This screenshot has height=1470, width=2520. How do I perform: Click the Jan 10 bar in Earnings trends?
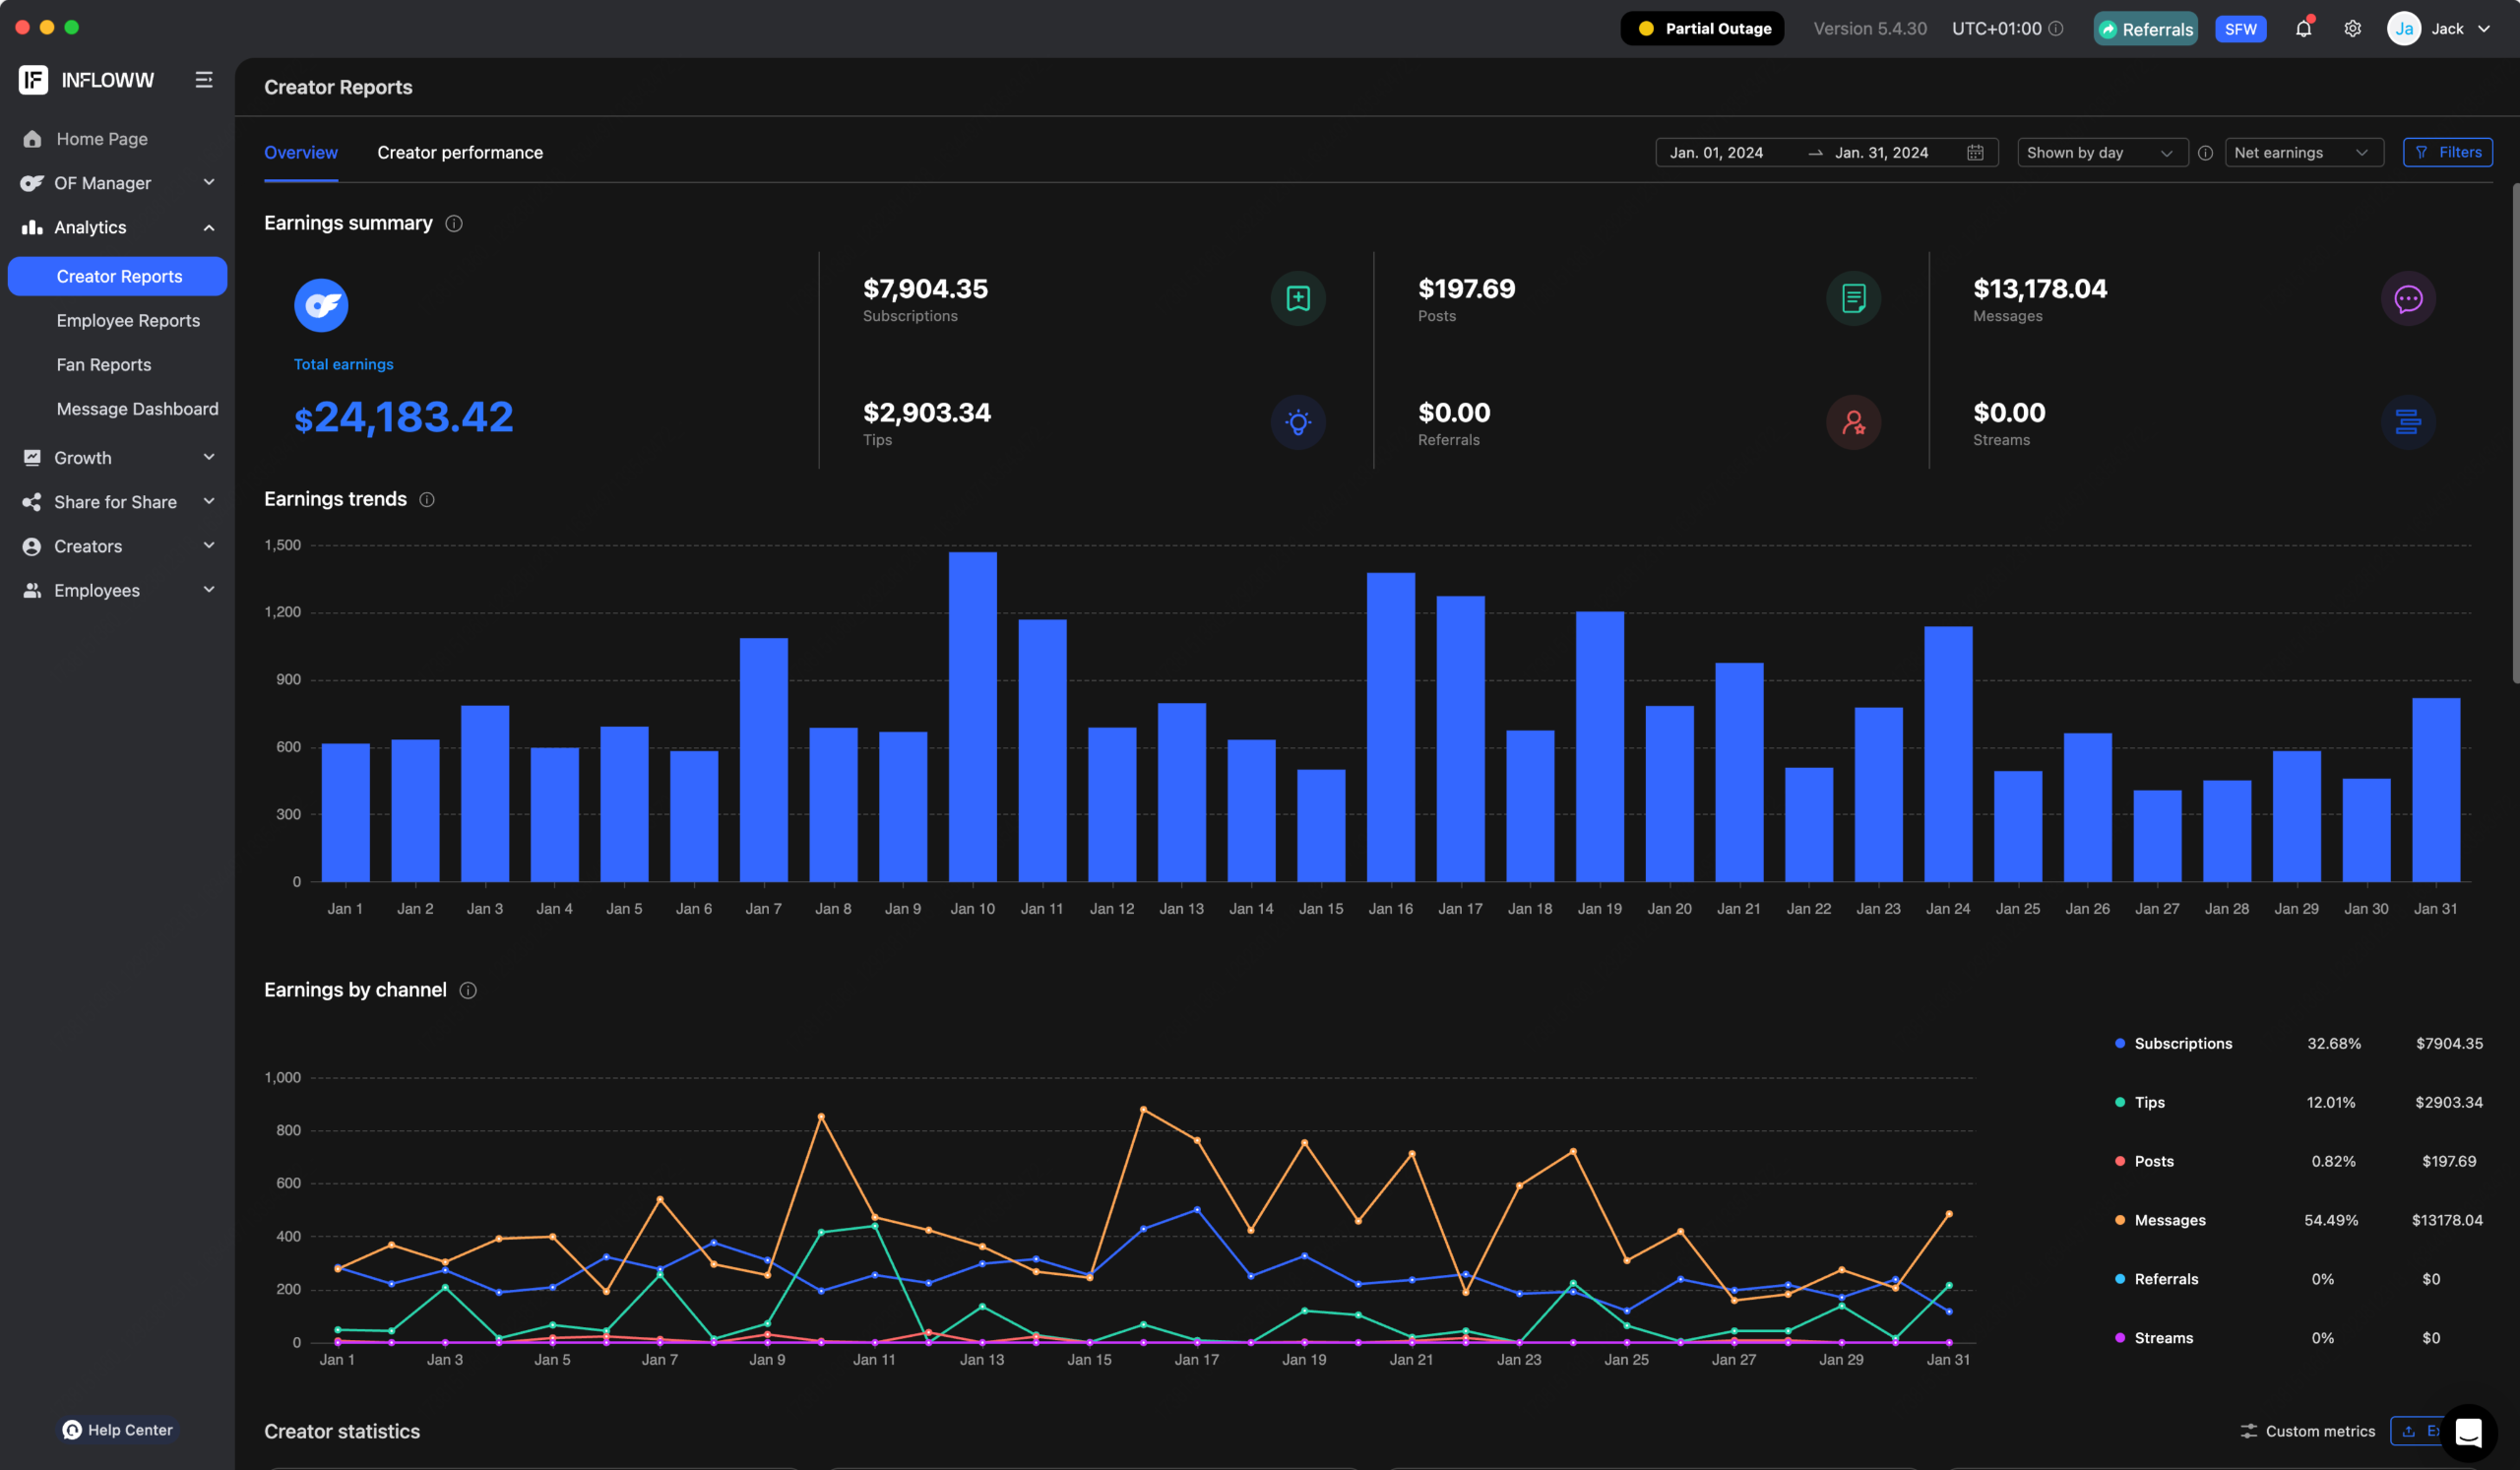(972, 717)
